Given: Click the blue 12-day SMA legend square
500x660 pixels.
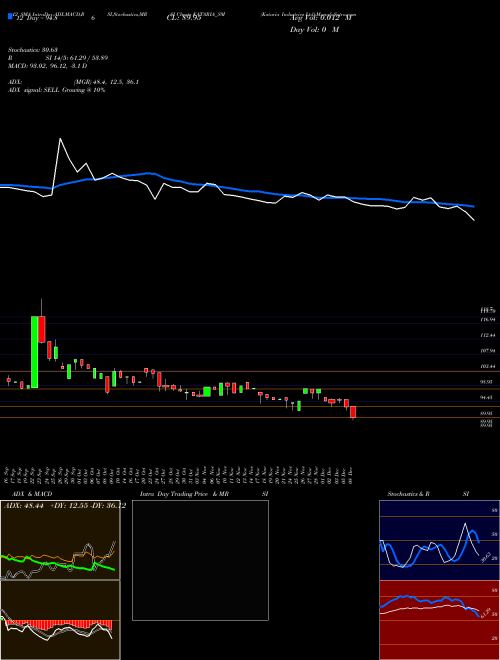Looking at the screenshot, I should 10,16.
